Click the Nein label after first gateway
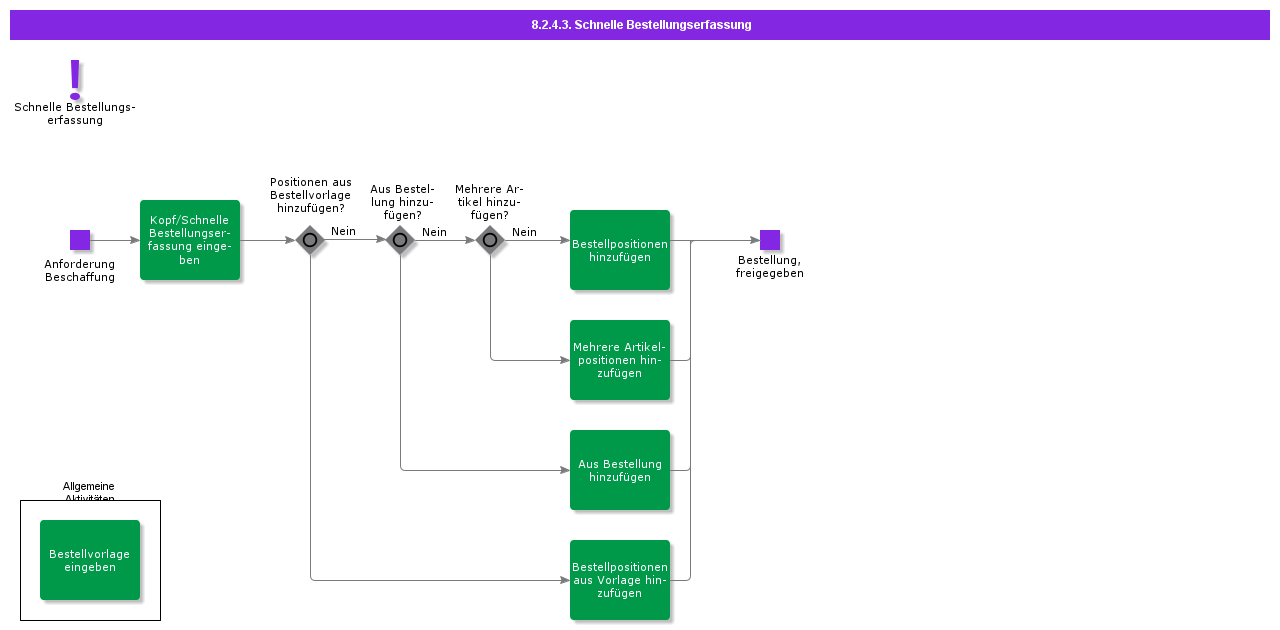Viewport: 1280px width, 630px height. tap(343, 231)
